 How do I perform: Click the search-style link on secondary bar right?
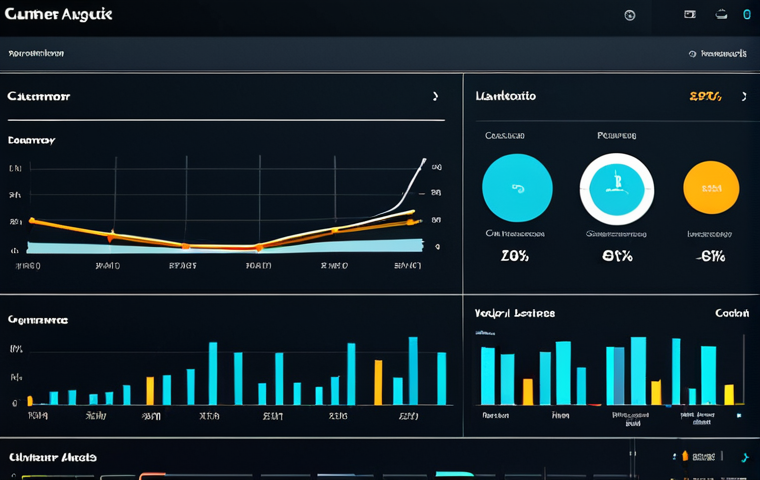pyautogui.click(x=719, y=53)
